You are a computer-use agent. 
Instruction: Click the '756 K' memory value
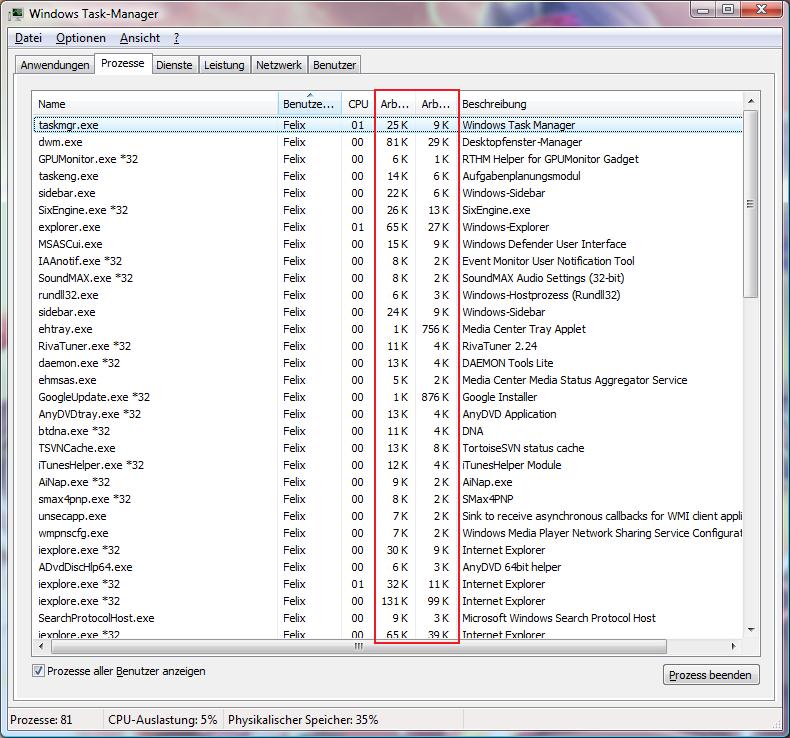[435, 329]
